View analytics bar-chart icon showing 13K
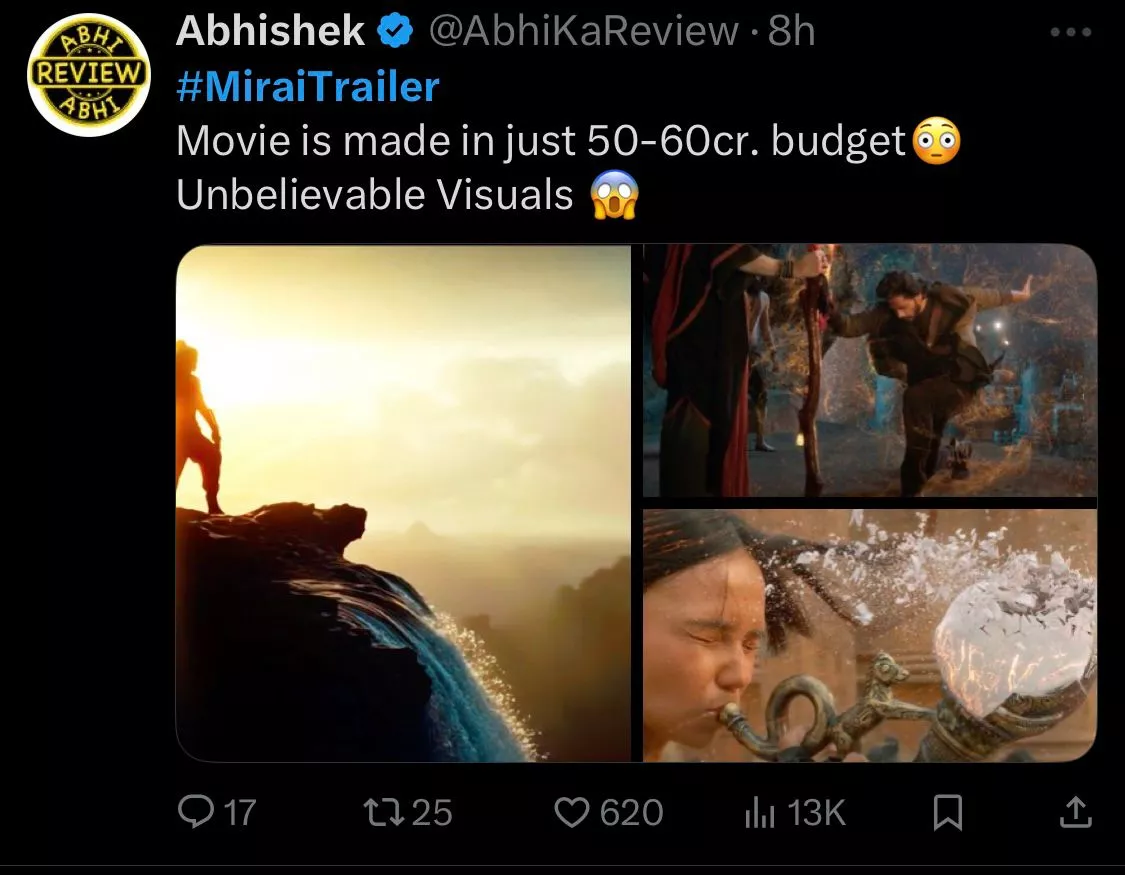Image resolution: width=1125 pixels, height=875 pixels. [760, 812]
